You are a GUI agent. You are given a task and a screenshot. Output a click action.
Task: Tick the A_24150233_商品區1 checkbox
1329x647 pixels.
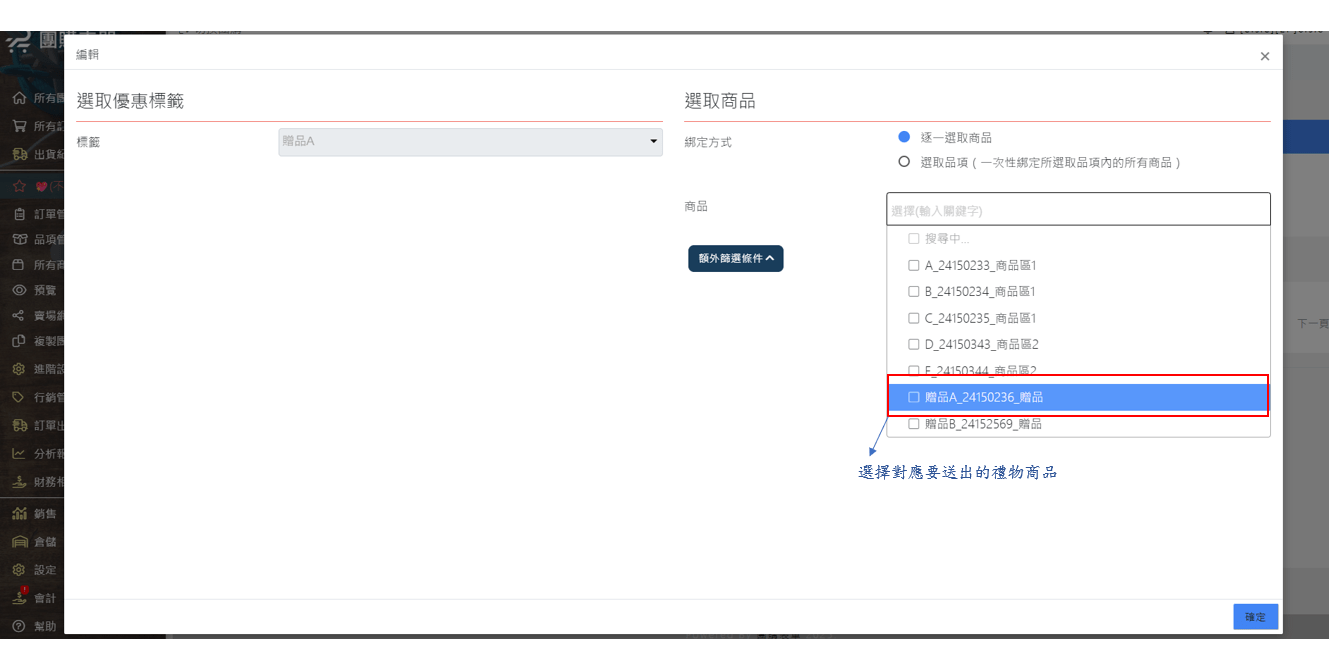coord(913,266)
